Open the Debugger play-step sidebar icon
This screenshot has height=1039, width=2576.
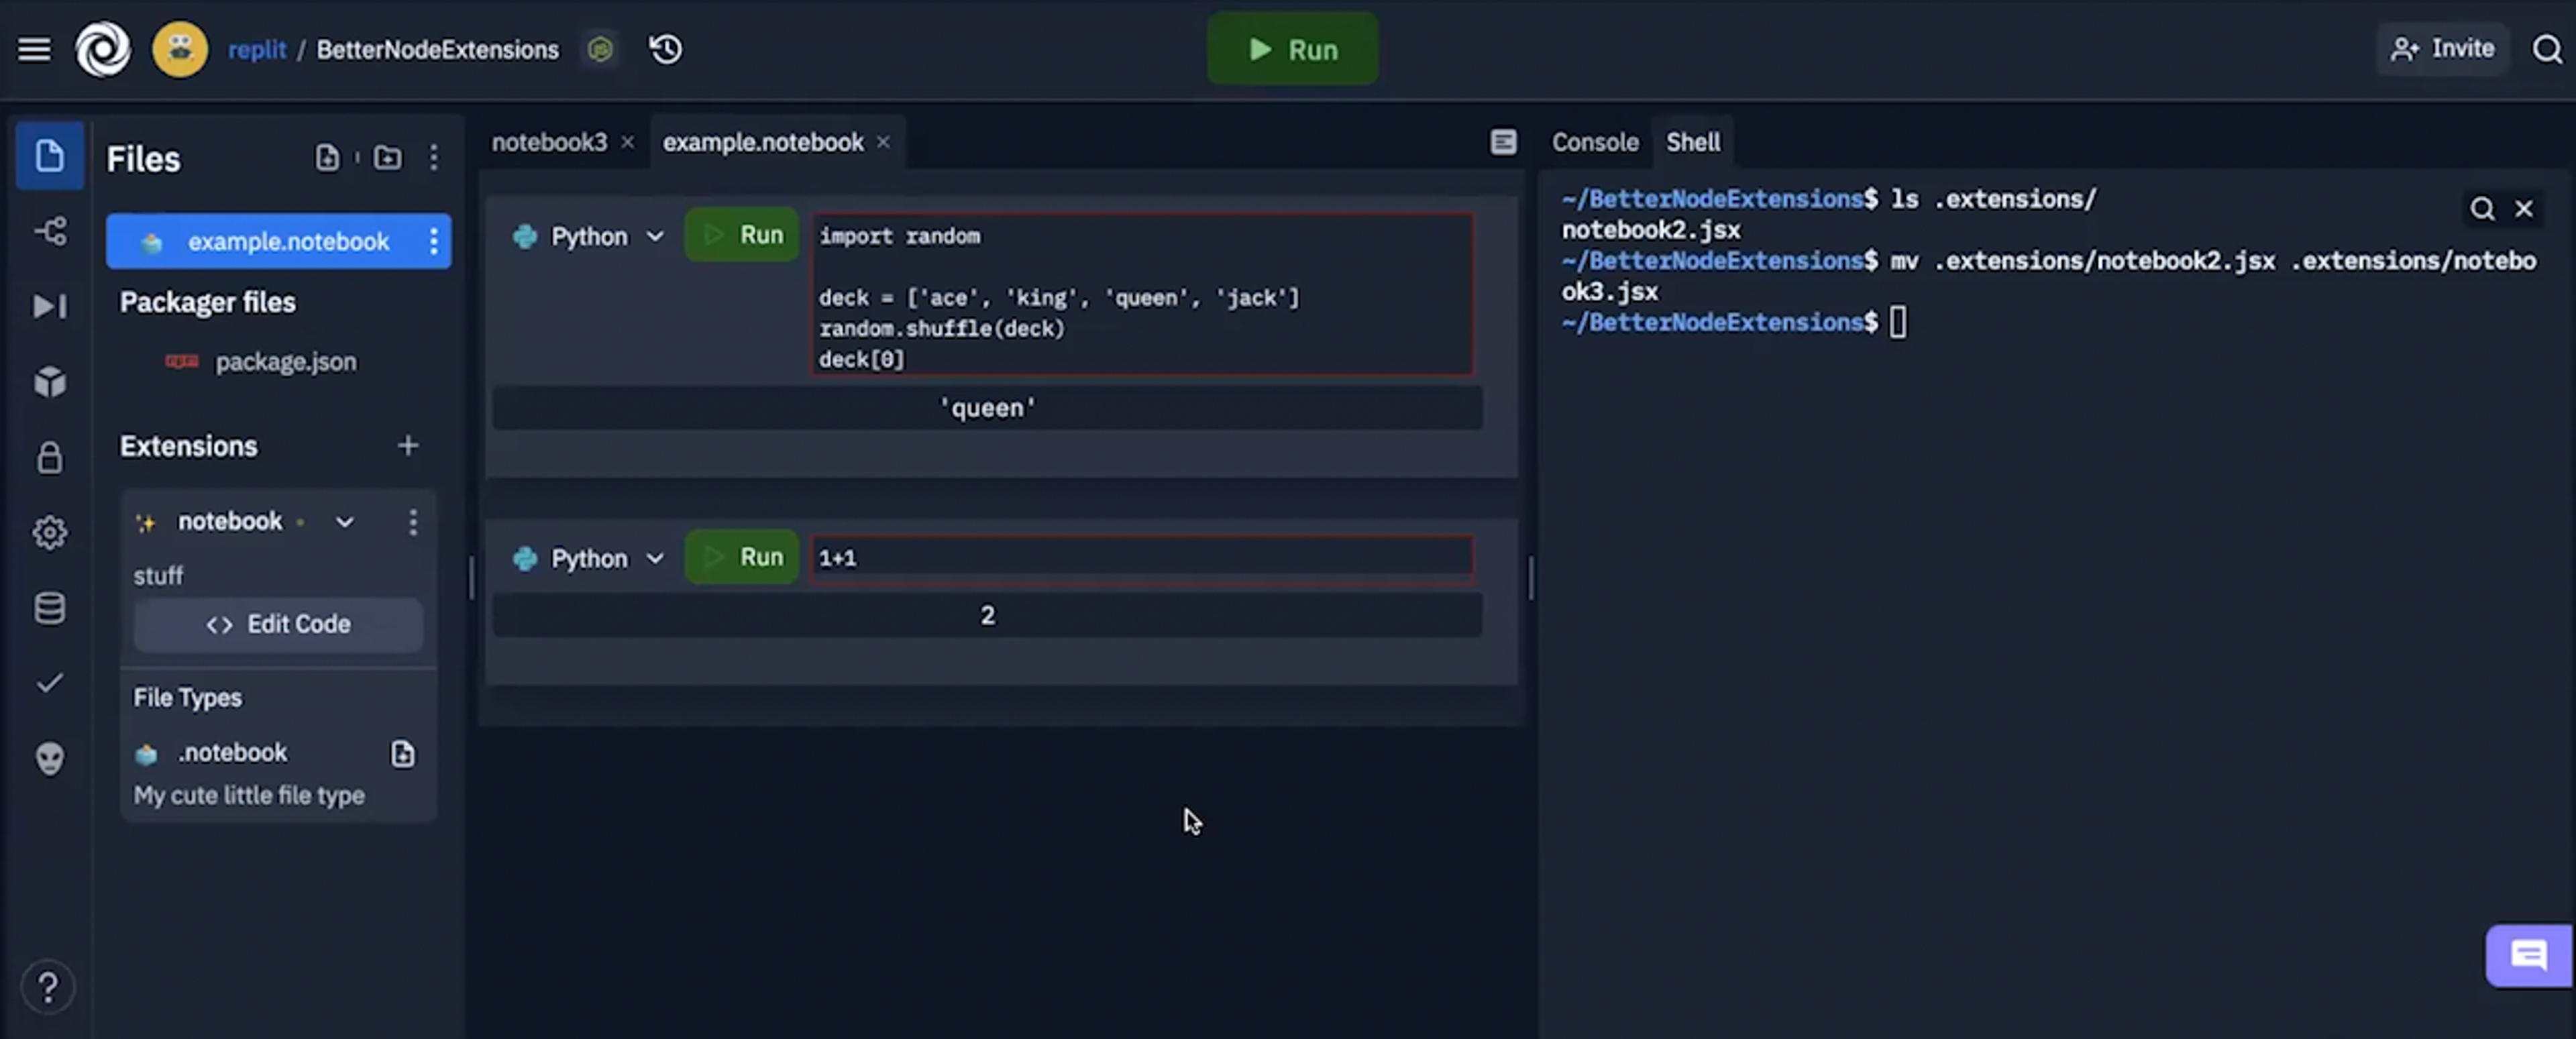[x=50, y=306]
